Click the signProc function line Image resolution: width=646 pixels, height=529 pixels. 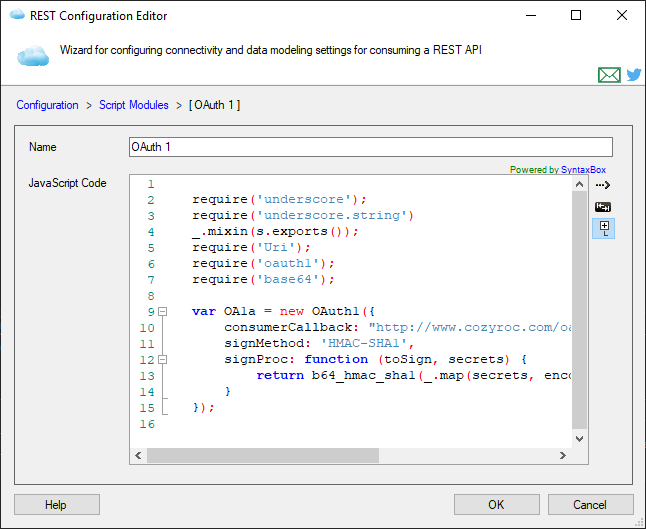point(375,360)
